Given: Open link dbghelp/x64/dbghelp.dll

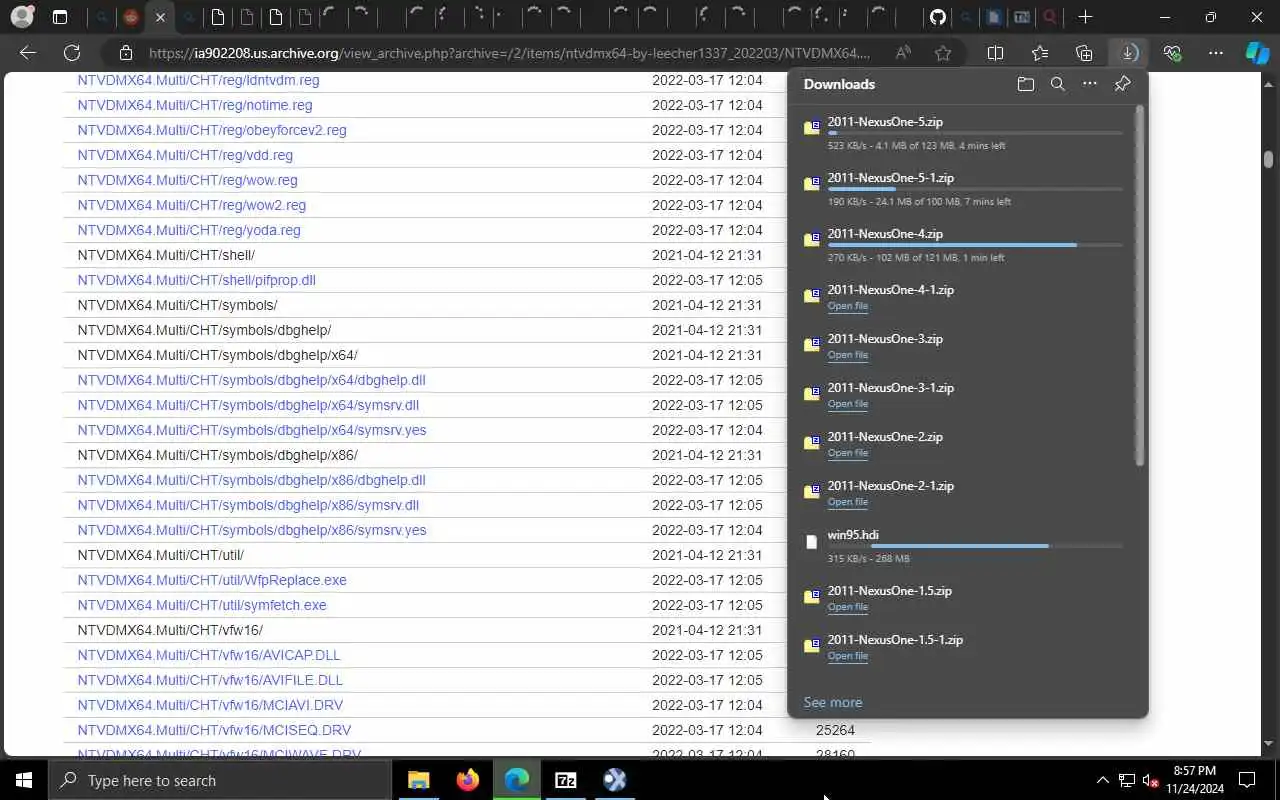Looking at the screenshot, I should tap(251, 380).
